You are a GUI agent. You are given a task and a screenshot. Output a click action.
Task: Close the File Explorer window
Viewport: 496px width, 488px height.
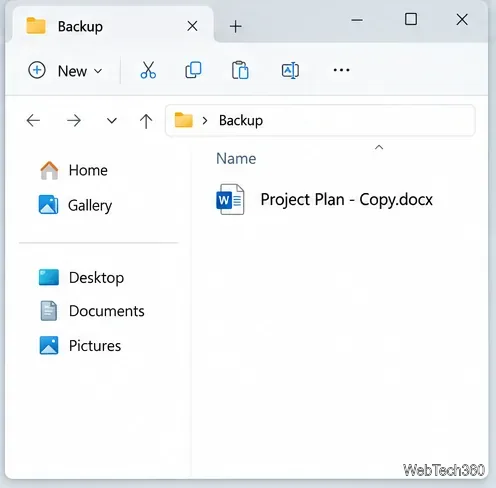pyautogui.click(x=462, y=19)
